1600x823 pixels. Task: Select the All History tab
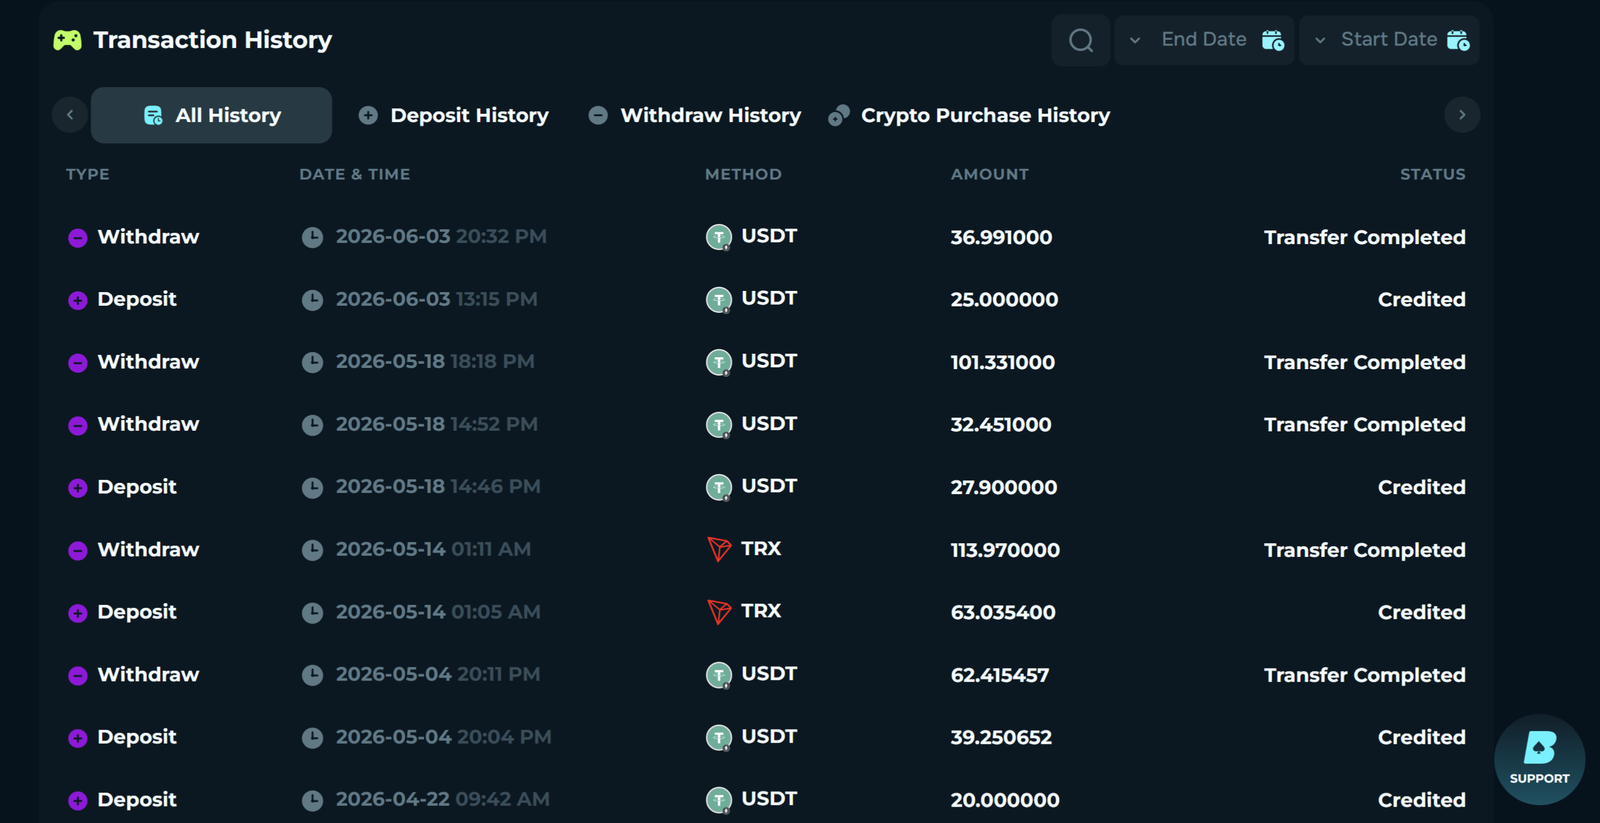(211, 115)
